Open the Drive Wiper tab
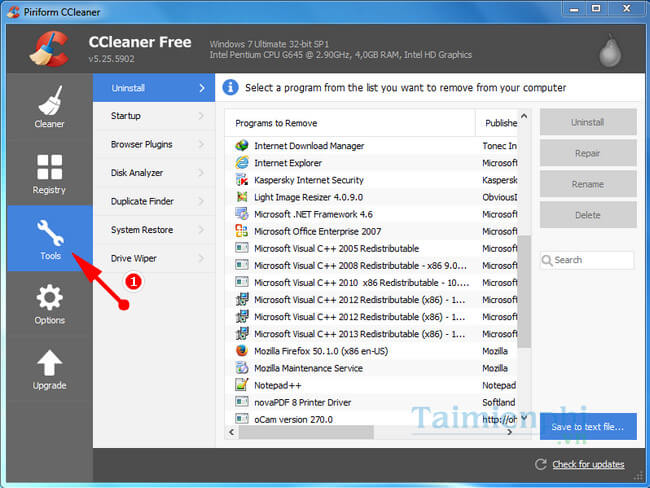This screenshot has height=488, width=650. [154, 258]
